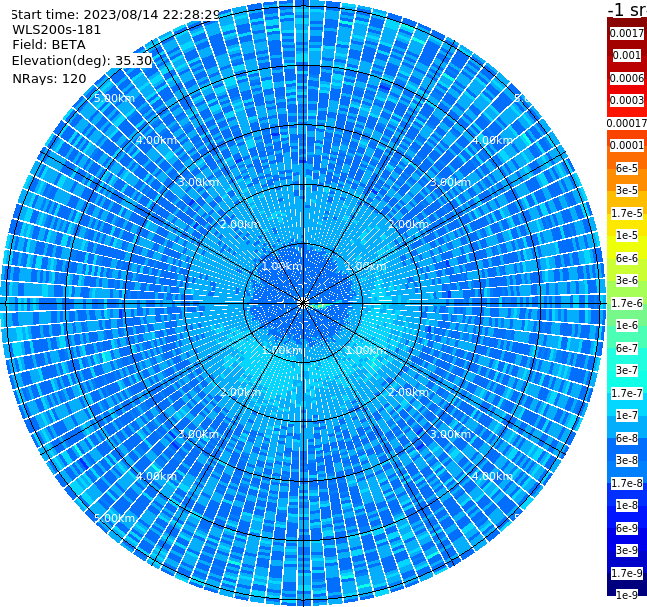Click the 0.0003 red colorbar label
647x607 pixels.
pos(627,100)
